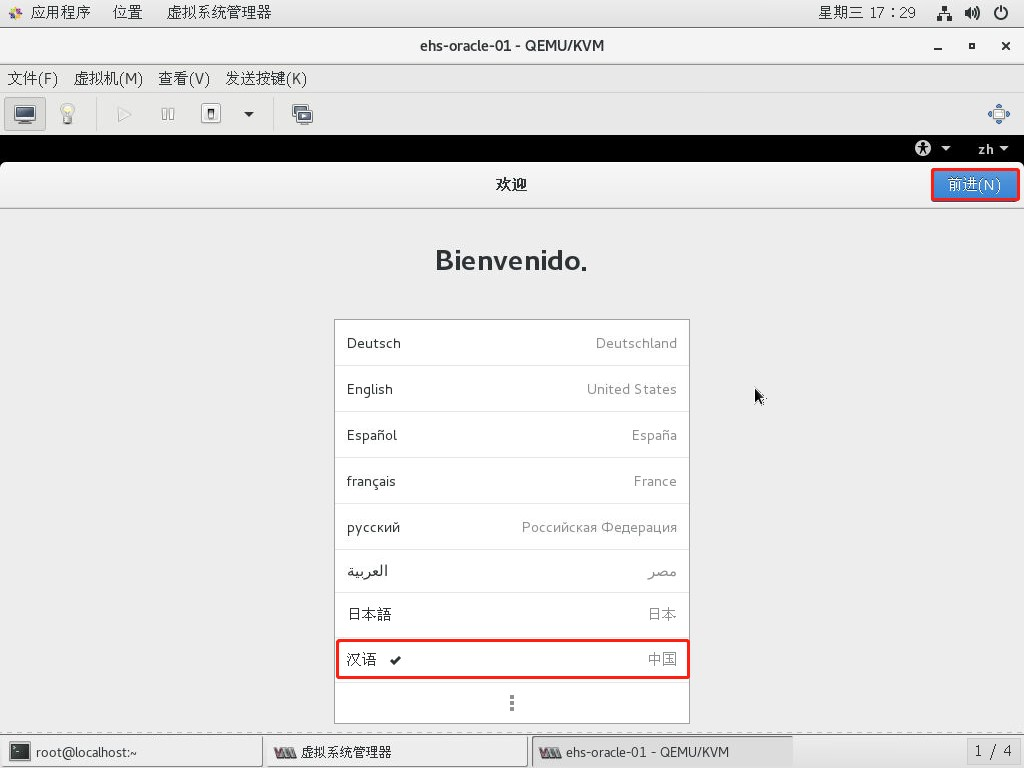
Task: Close the QEMU/KVM window
Action: coord(1006,46)
